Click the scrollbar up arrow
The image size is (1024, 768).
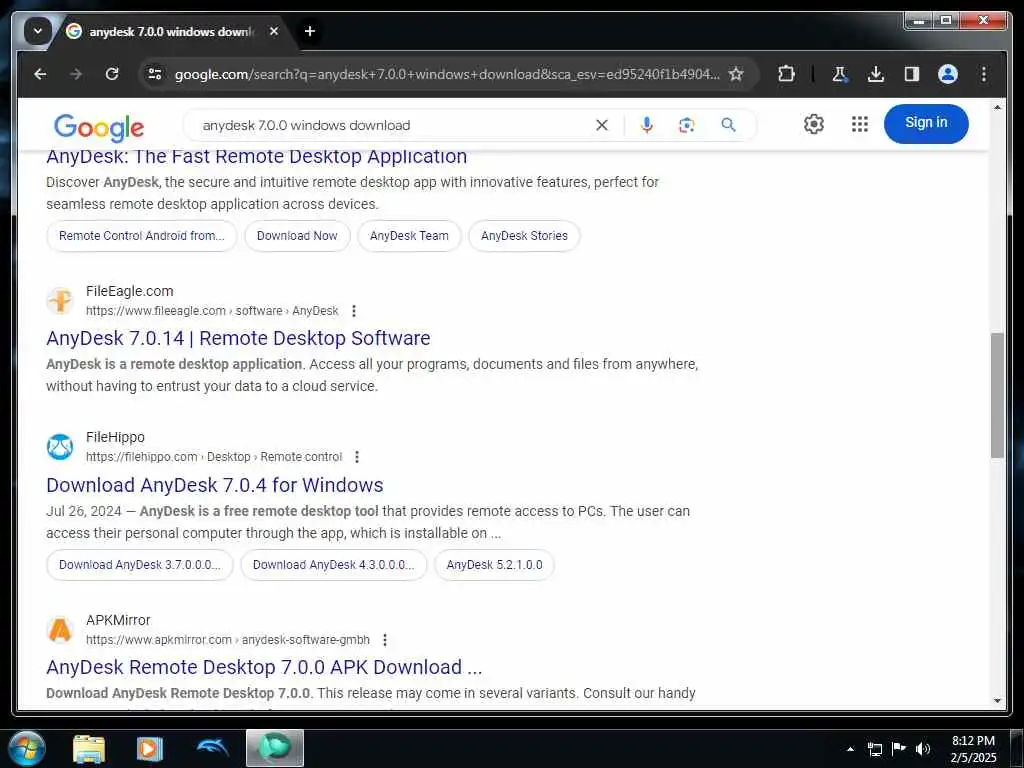point(997,107)
